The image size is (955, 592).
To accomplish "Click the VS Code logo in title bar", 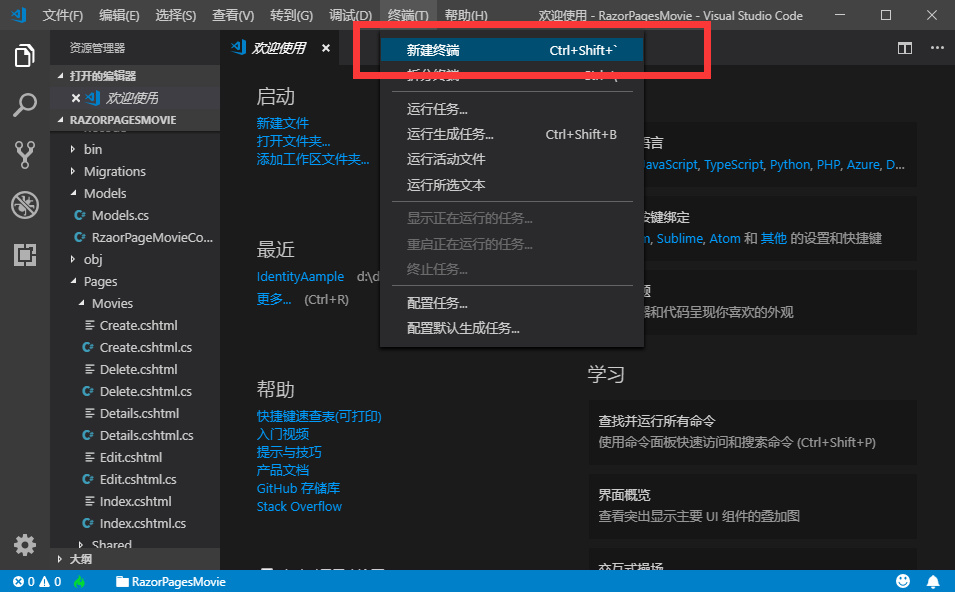I will (19, 15).
